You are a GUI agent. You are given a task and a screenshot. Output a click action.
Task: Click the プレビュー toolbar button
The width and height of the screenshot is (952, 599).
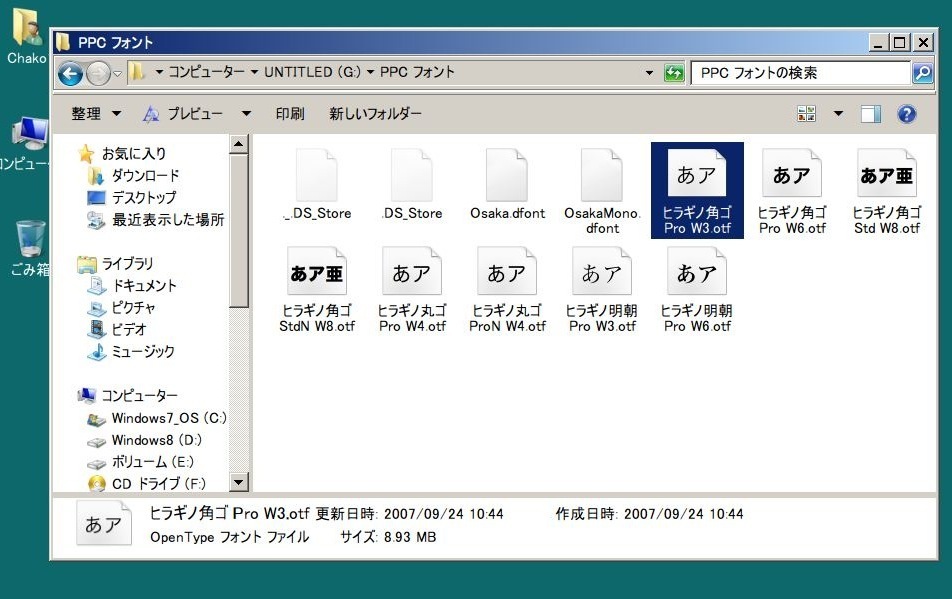click(183, 114)
